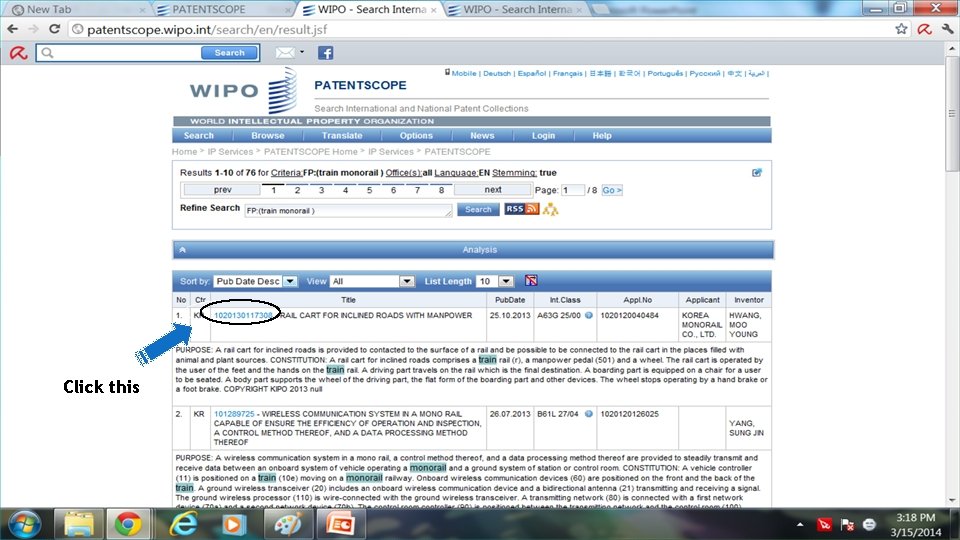Open Windows Start button
960x540 pixels.
coord(24,525)
